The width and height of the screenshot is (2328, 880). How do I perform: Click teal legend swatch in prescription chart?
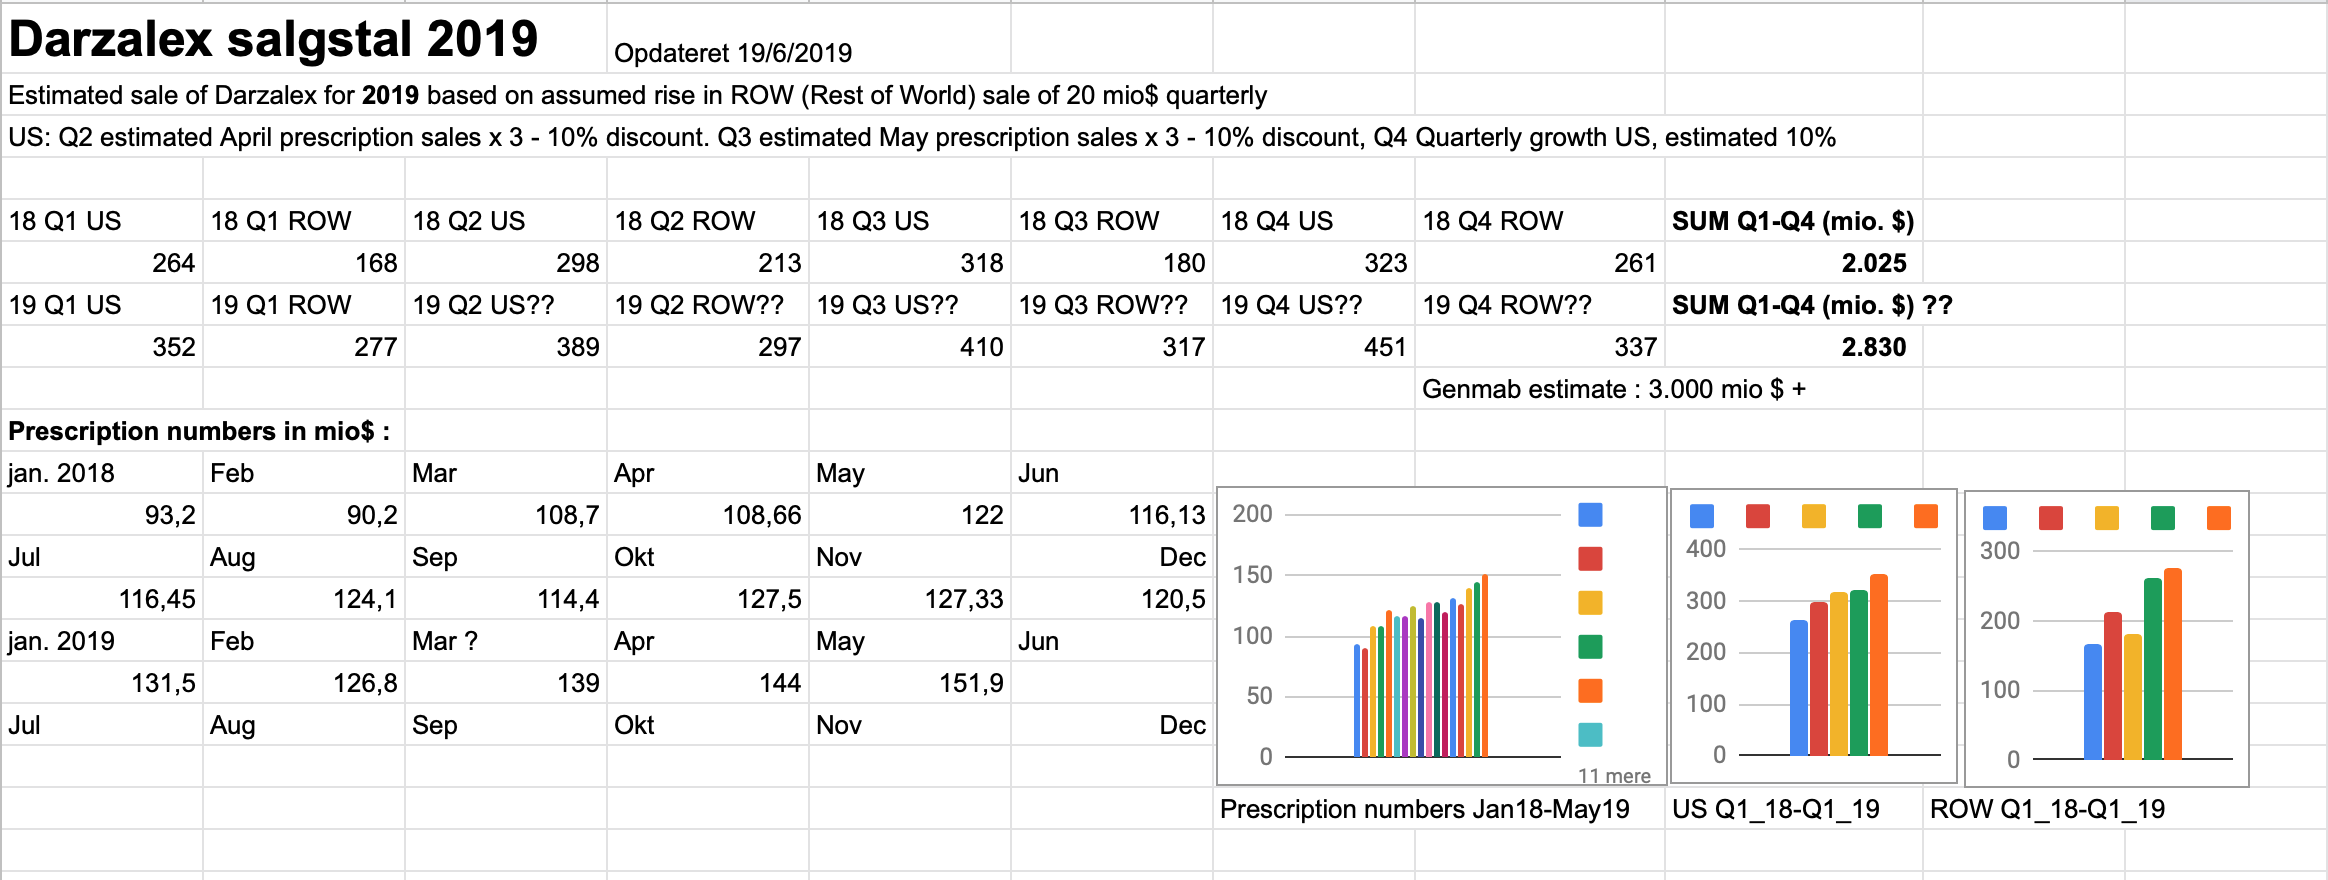1590,734
